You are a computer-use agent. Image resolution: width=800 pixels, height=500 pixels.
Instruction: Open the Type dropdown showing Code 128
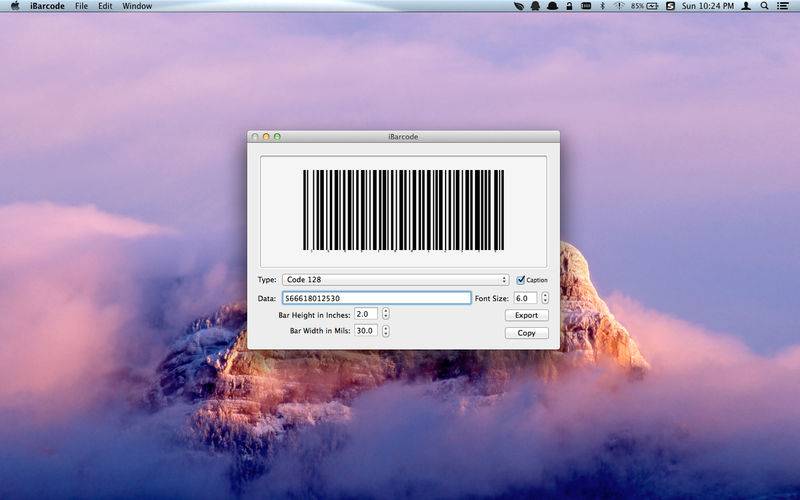395,280
